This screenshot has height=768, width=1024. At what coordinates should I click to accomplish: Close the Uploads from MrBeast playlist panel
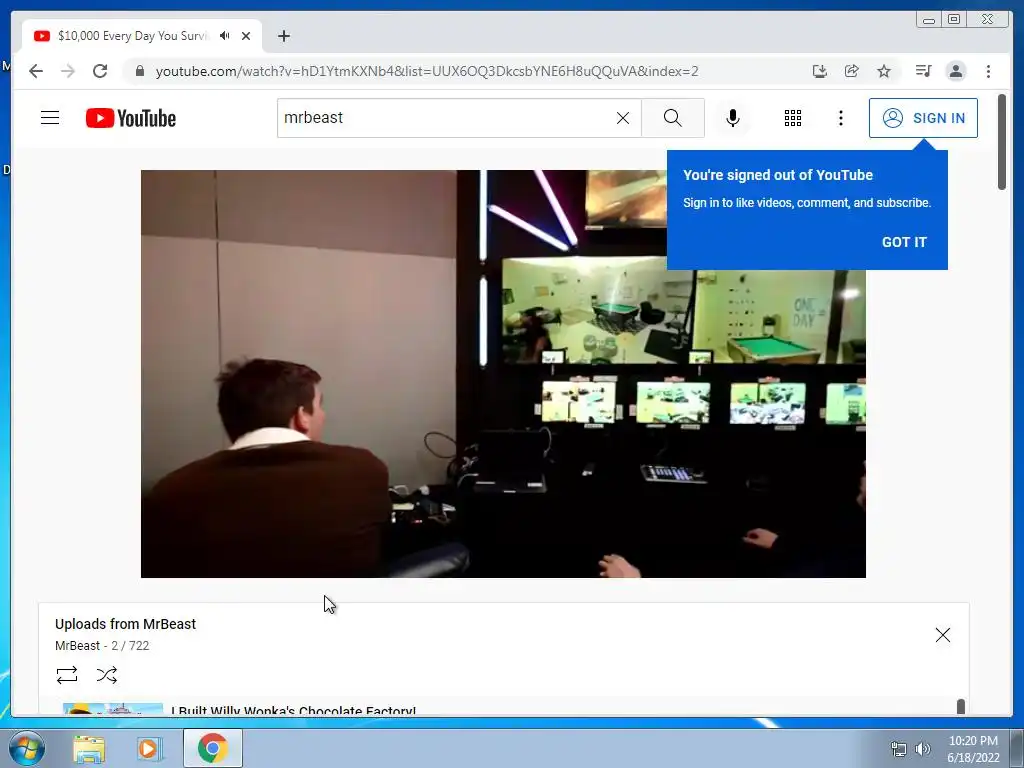point(942,635)
